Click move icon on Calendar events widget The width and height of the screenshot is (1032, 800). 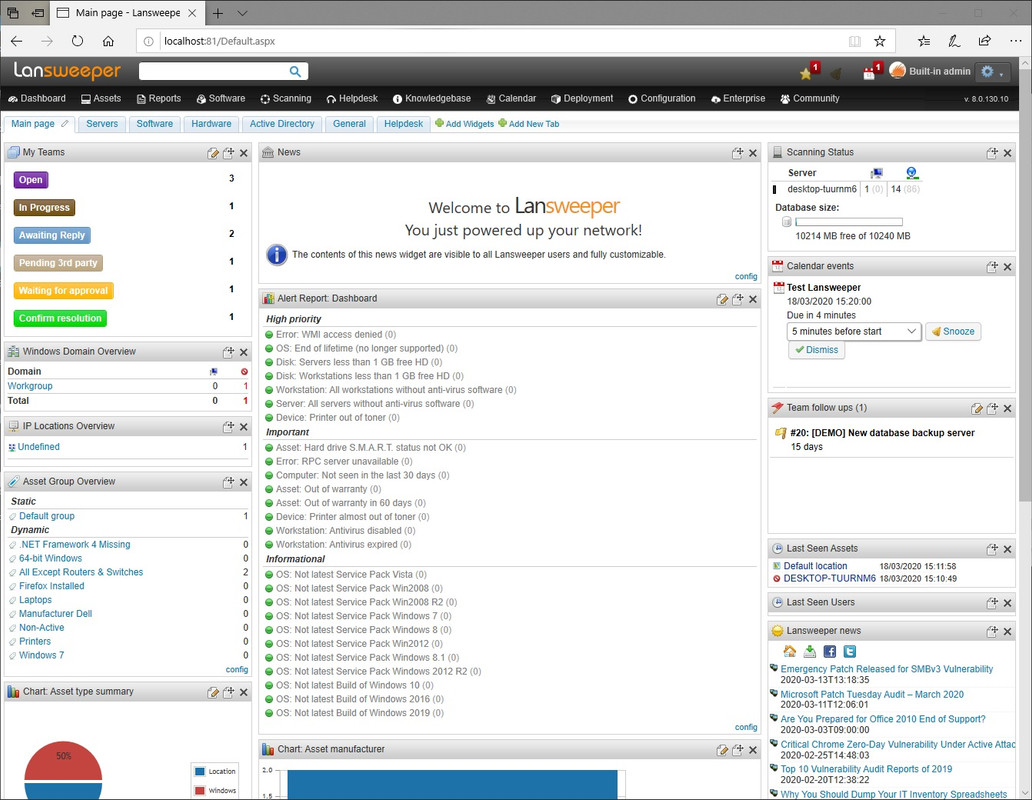click(992, 267)
